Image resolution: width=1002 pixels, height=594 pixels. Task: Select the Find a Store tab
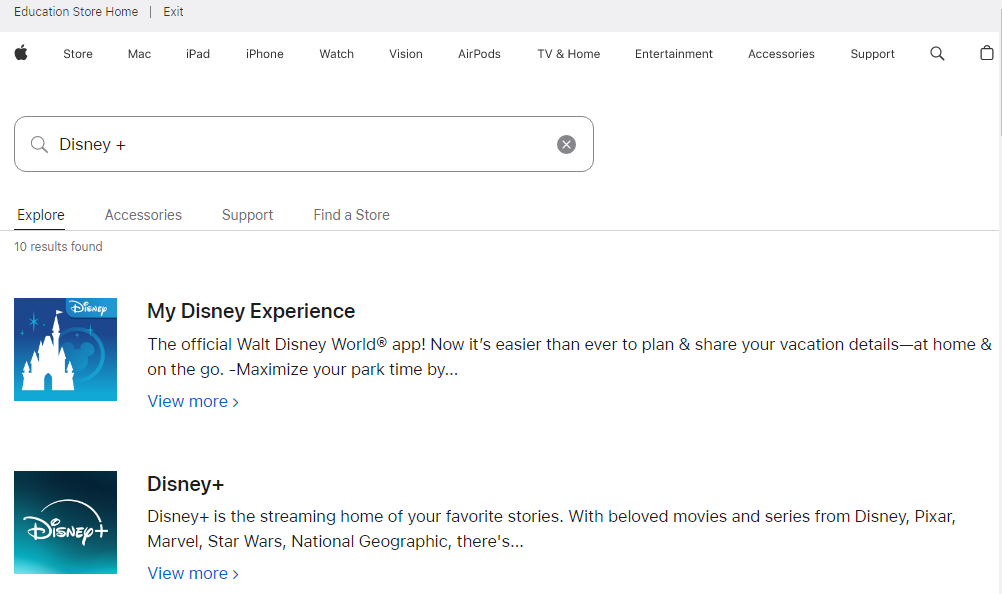tap(351, 215)
